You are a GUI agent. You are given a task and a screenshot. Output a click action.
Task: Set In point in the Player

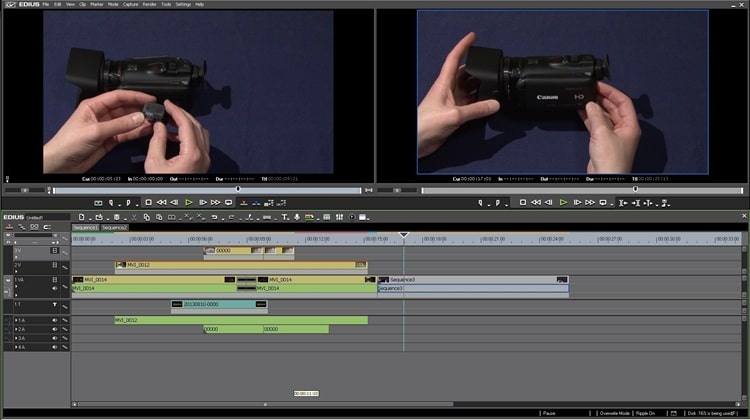pos(111,203)
